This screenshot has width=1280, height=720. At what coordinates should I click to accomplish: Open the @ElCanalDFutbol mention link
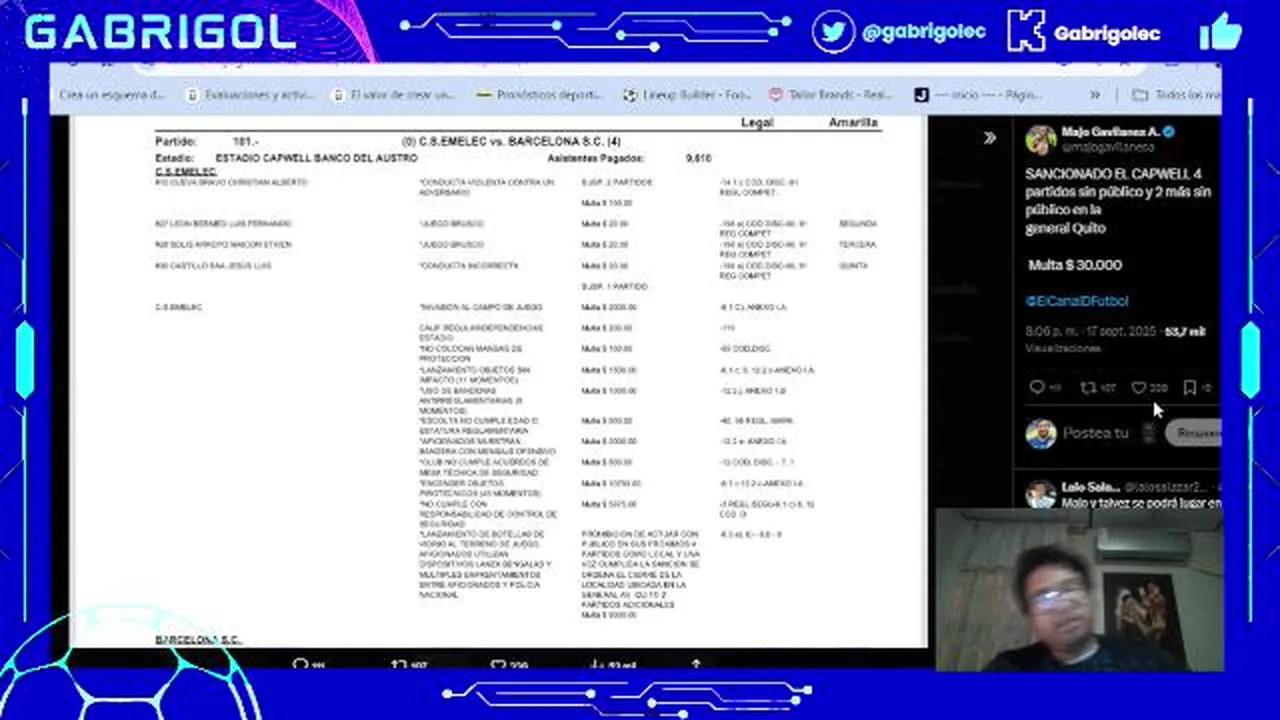(1076, 301)
